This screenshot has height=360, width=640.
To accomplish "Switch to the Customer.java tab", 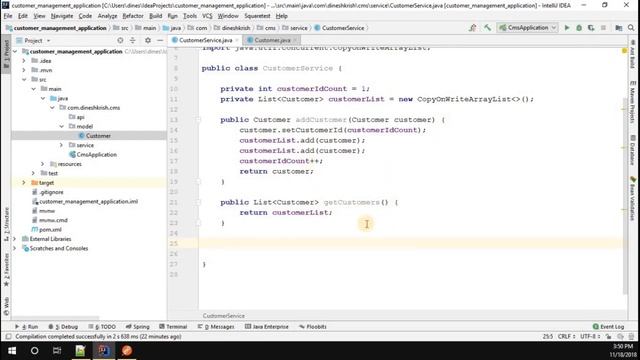I will pos(272,40).
